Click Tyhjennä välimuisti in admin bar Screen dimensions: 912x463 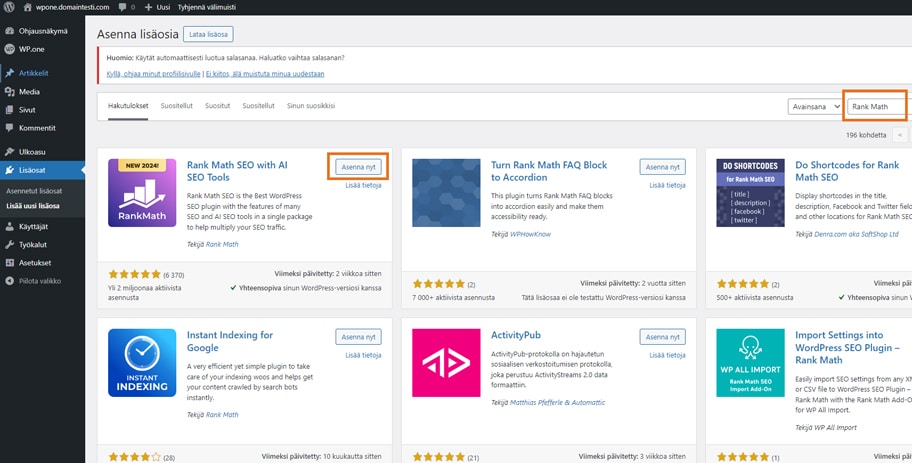207,8
